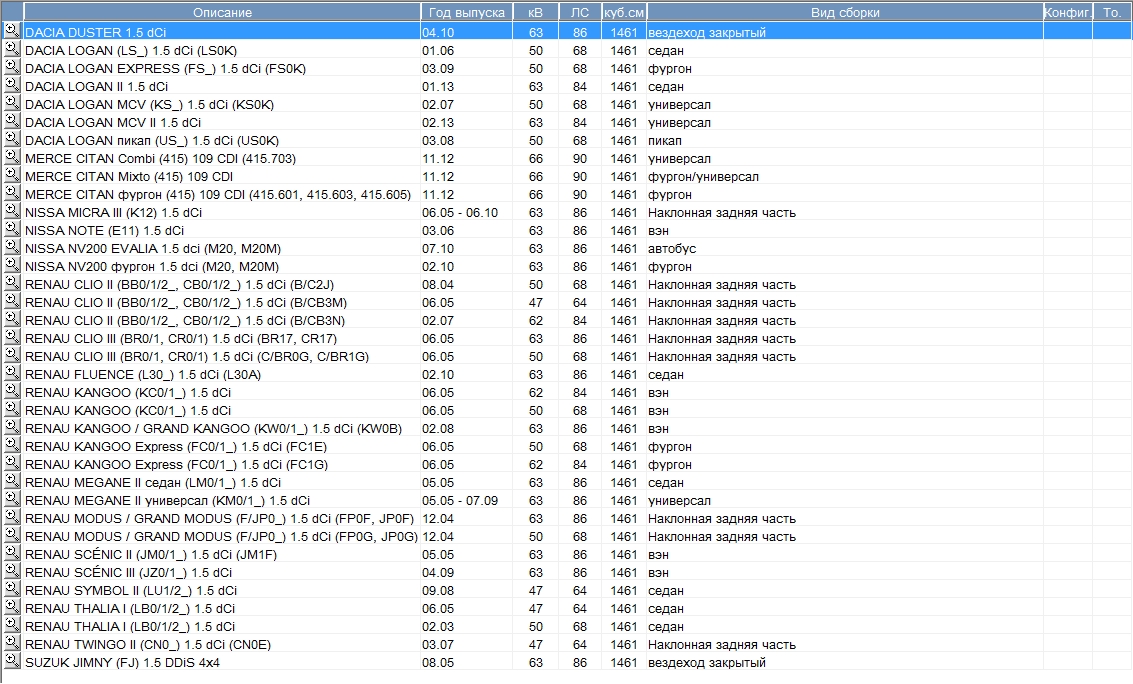Select RENAU KANGOO Express 1.5 dCi (FC1G)
Screen dimensions: 1133x684
coord(176,464)
